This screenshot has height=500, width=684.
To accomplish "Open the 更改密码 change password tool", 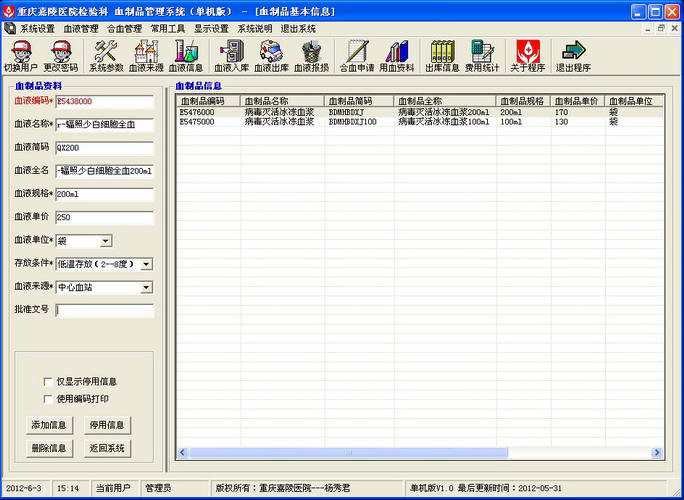I will (61, 56).
